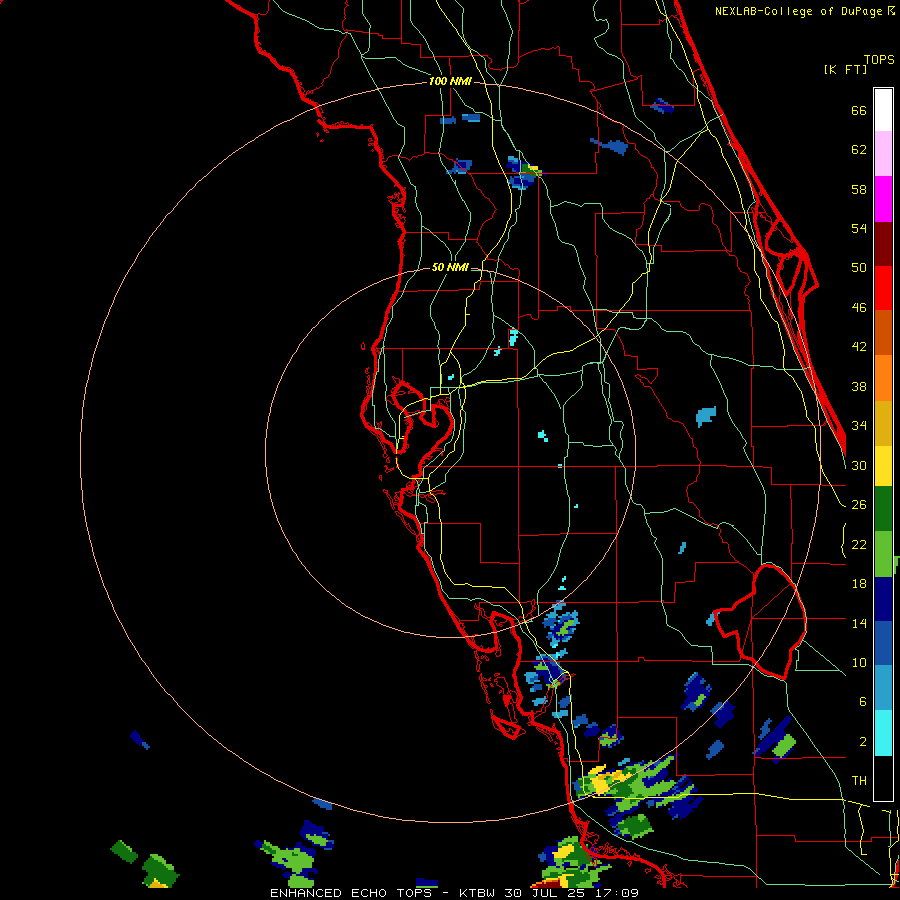
Task: Click the "KTBW" radar site identifier
Action: pos(476,893)
